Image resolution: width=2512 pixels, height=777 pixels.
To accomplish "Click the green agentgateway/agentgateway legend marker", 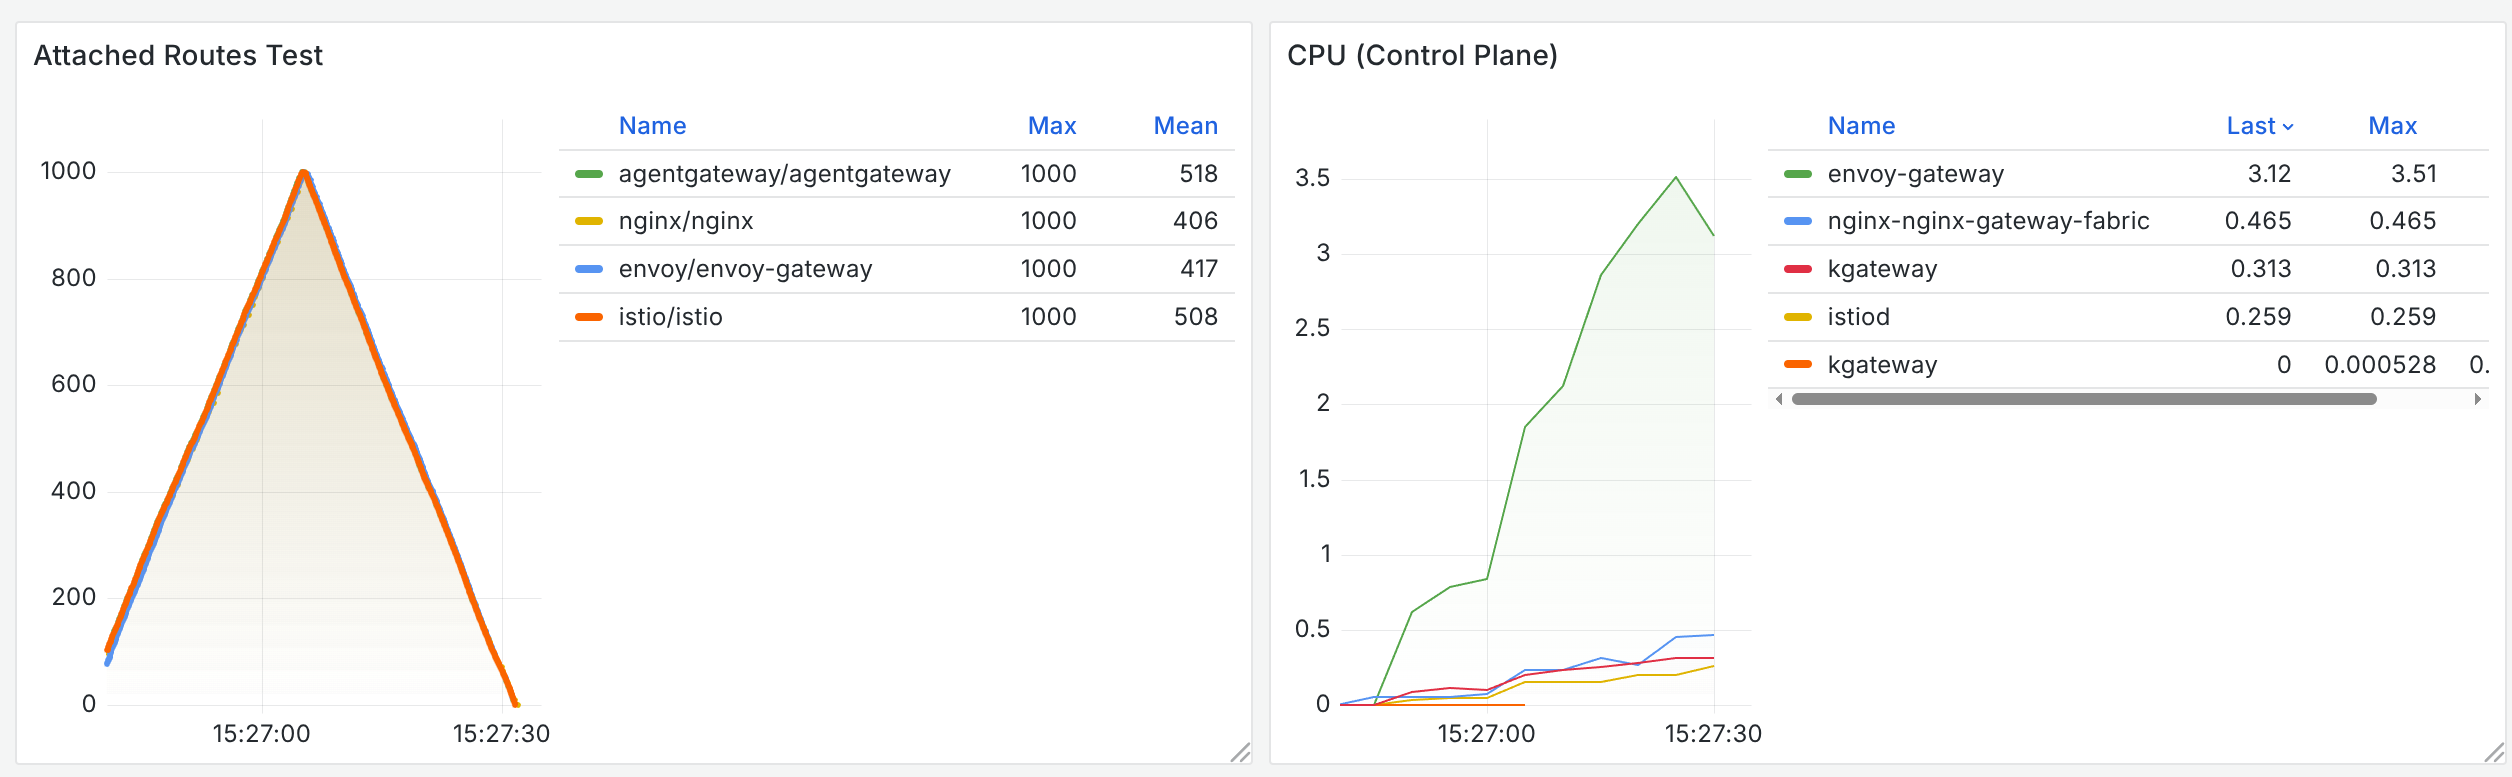I will [588, 173].
